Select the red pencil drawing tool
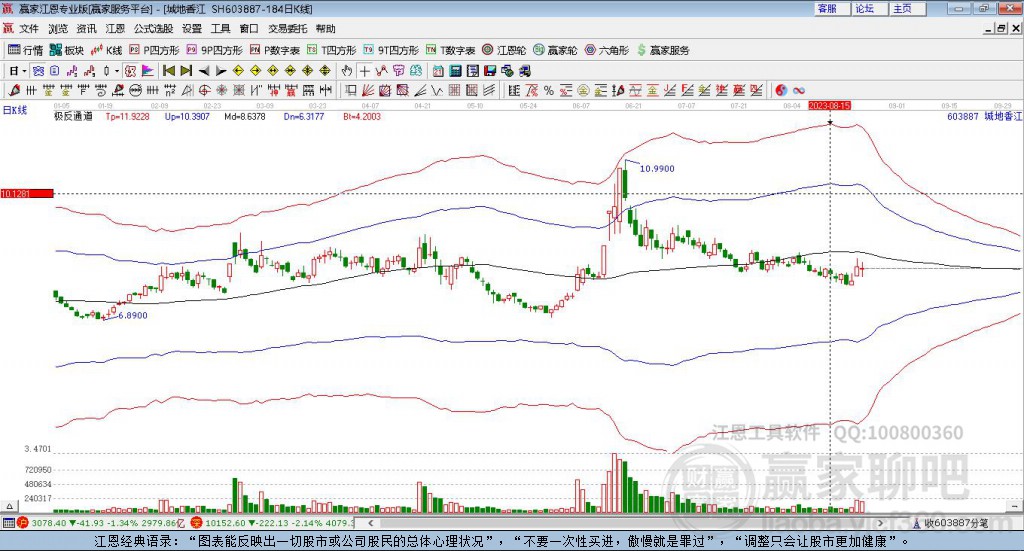Viewport: 1024px width, 551px height. point(14,90)
